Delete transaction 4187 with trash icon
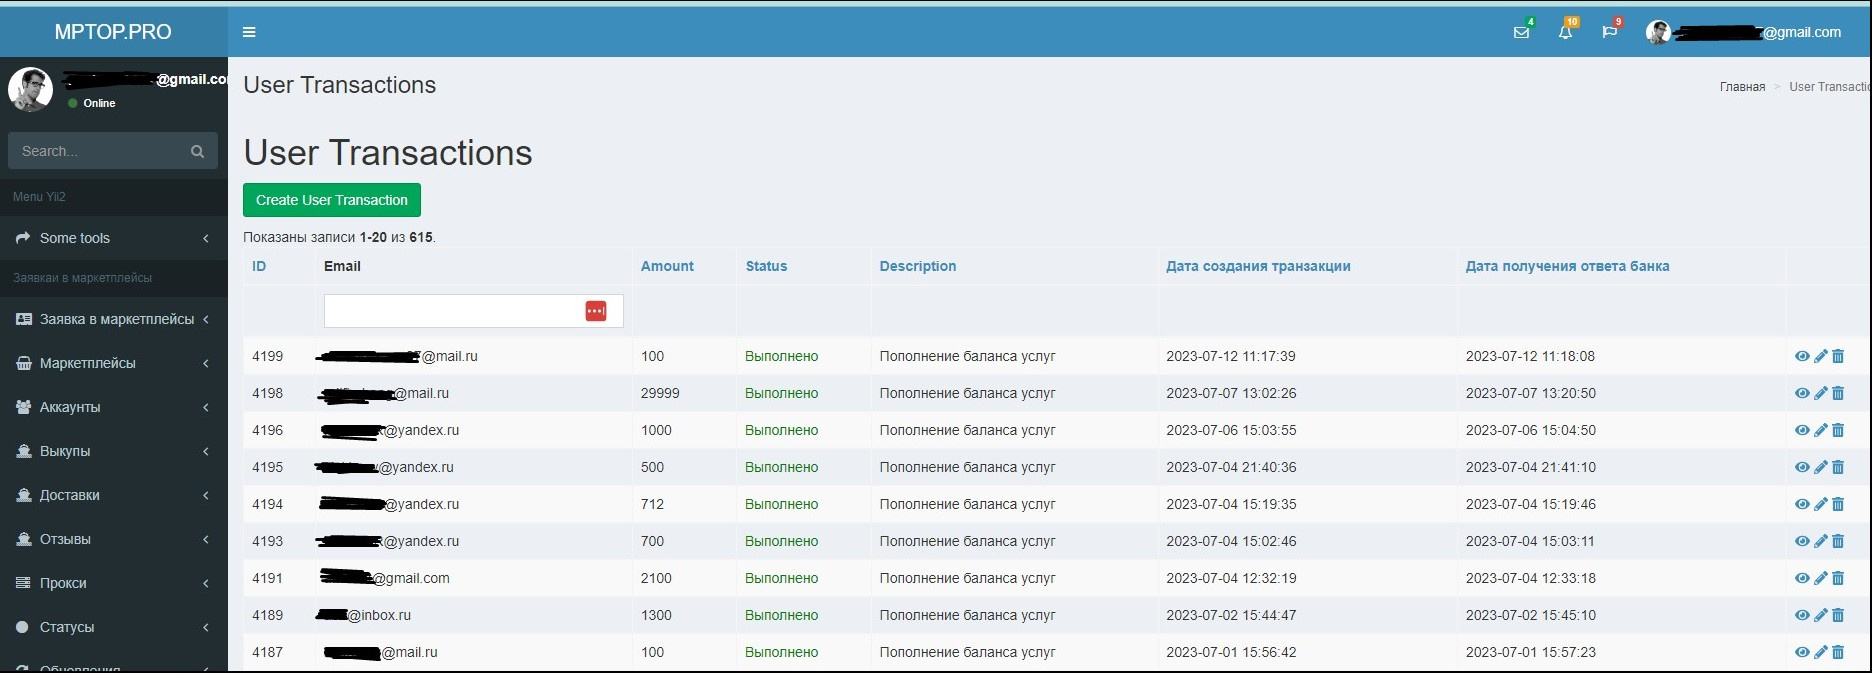The width and height of the screenshot is (1872, 673). point(1838,652)
